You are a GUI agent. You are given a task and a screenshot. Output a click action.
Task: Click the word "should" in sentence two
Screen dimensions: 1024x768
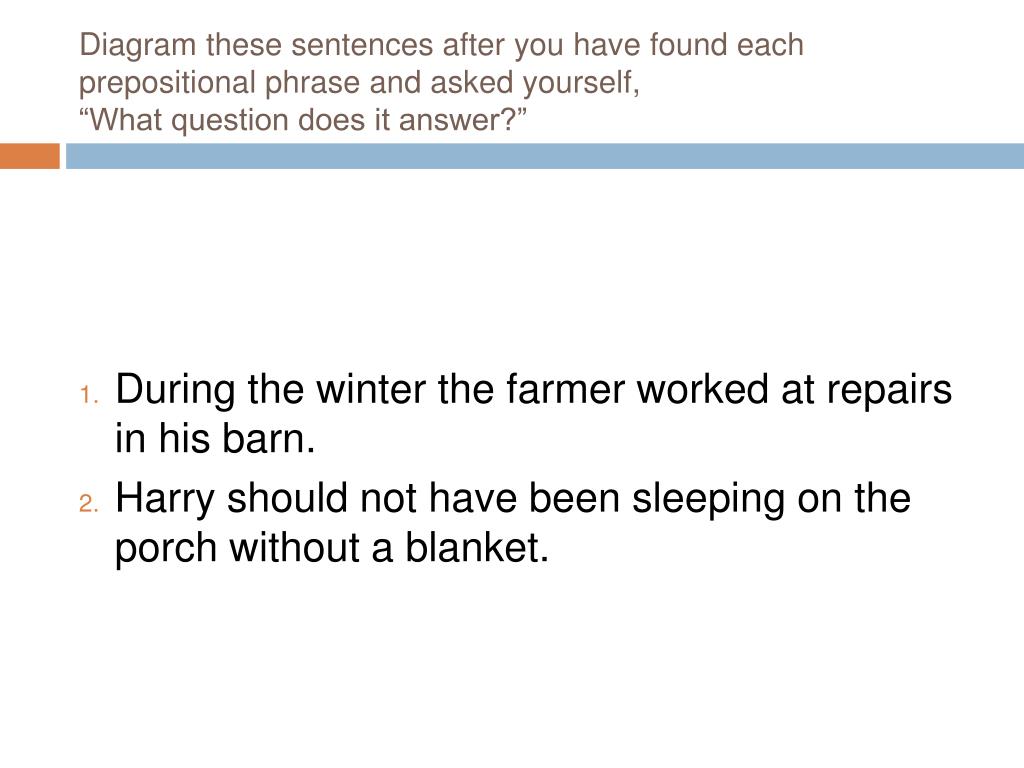click(x=288, y=498)
